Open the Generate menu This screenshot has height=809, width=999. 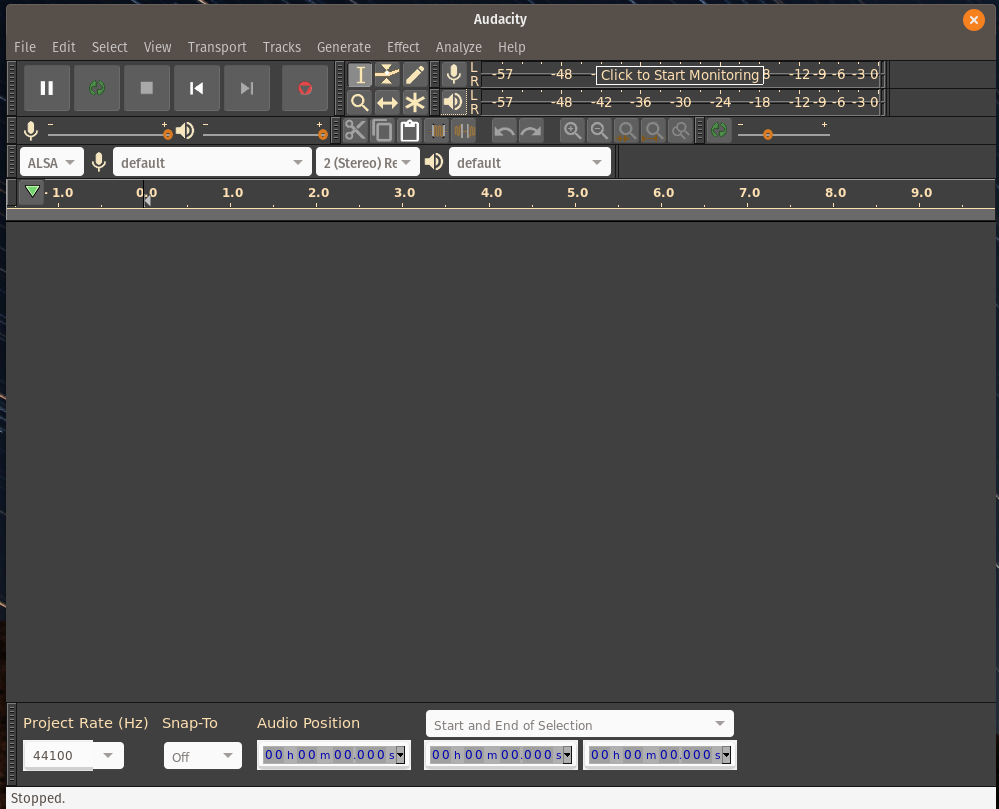pos(343,47)
